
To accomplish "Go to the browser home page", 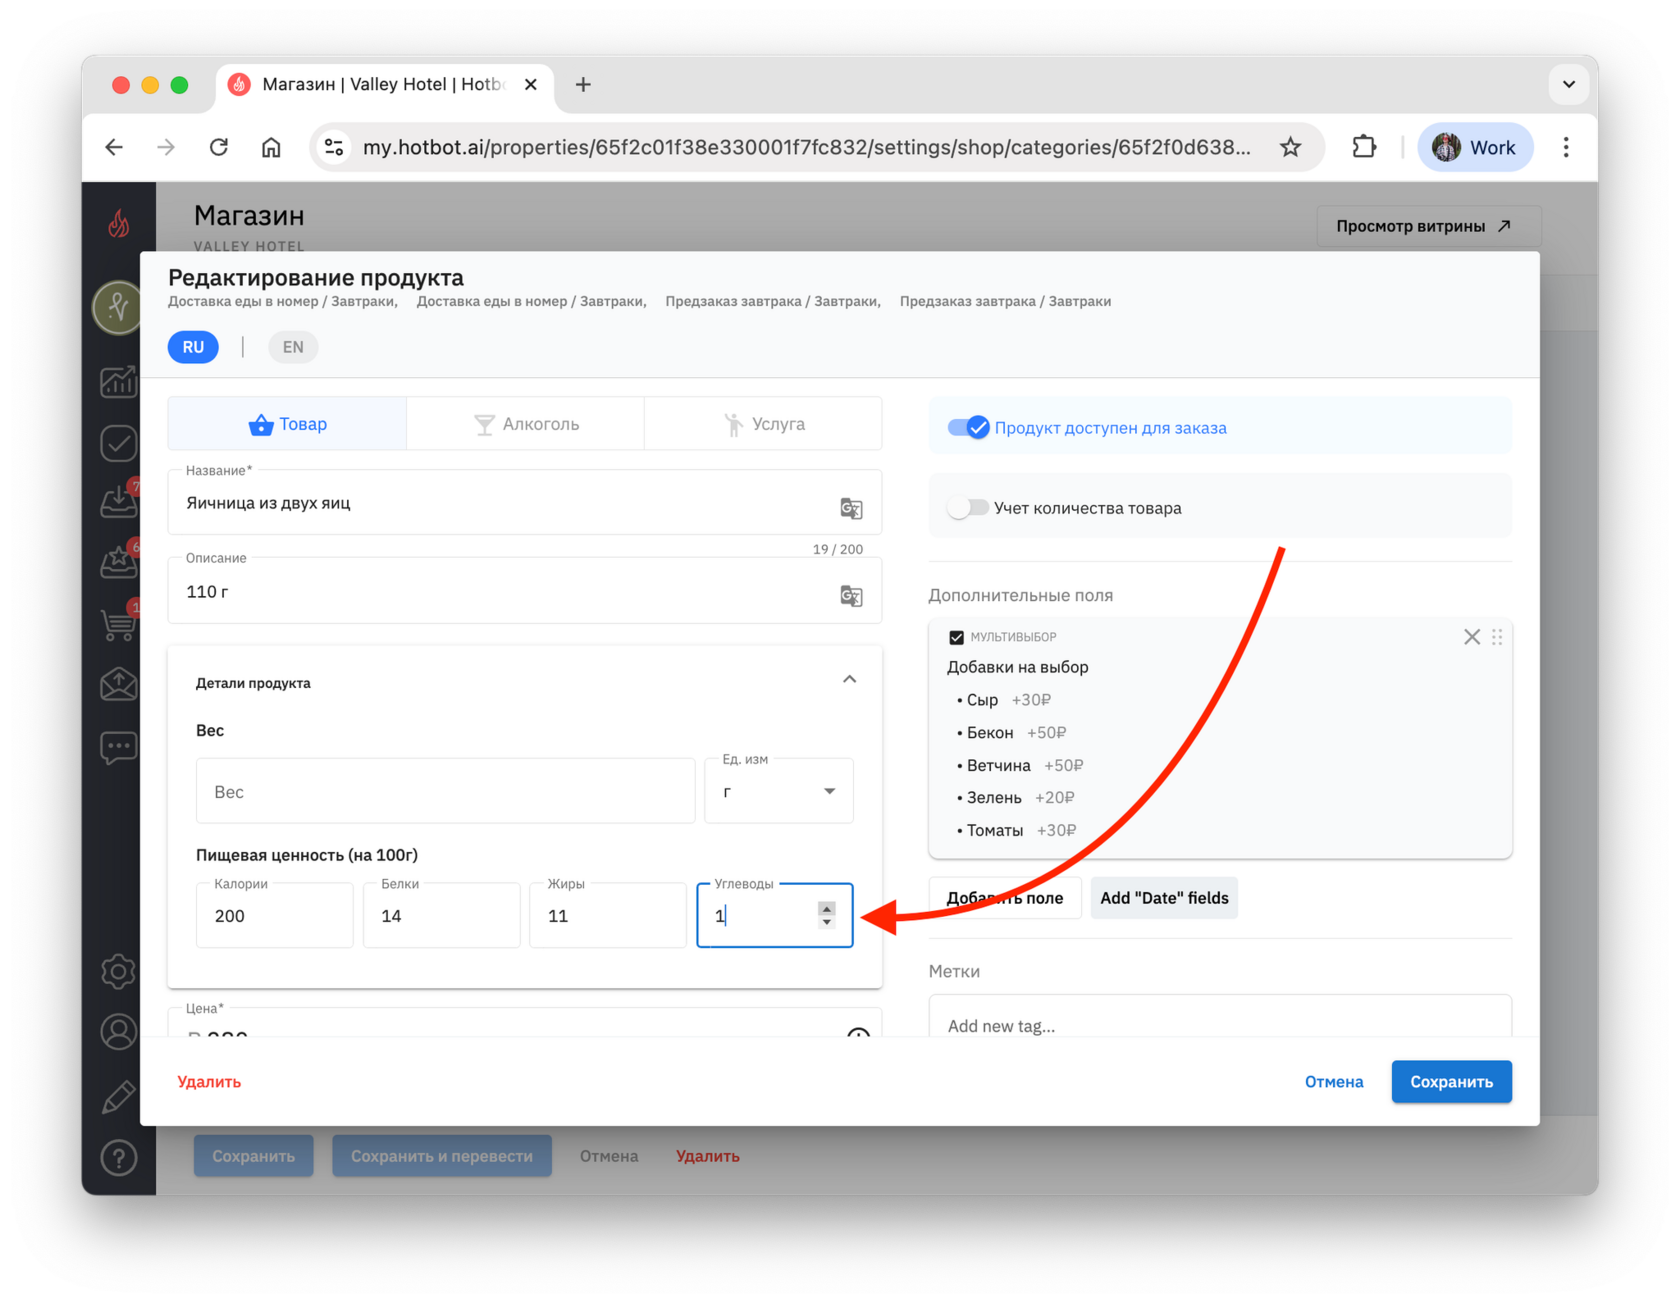I will coord(271,147).
